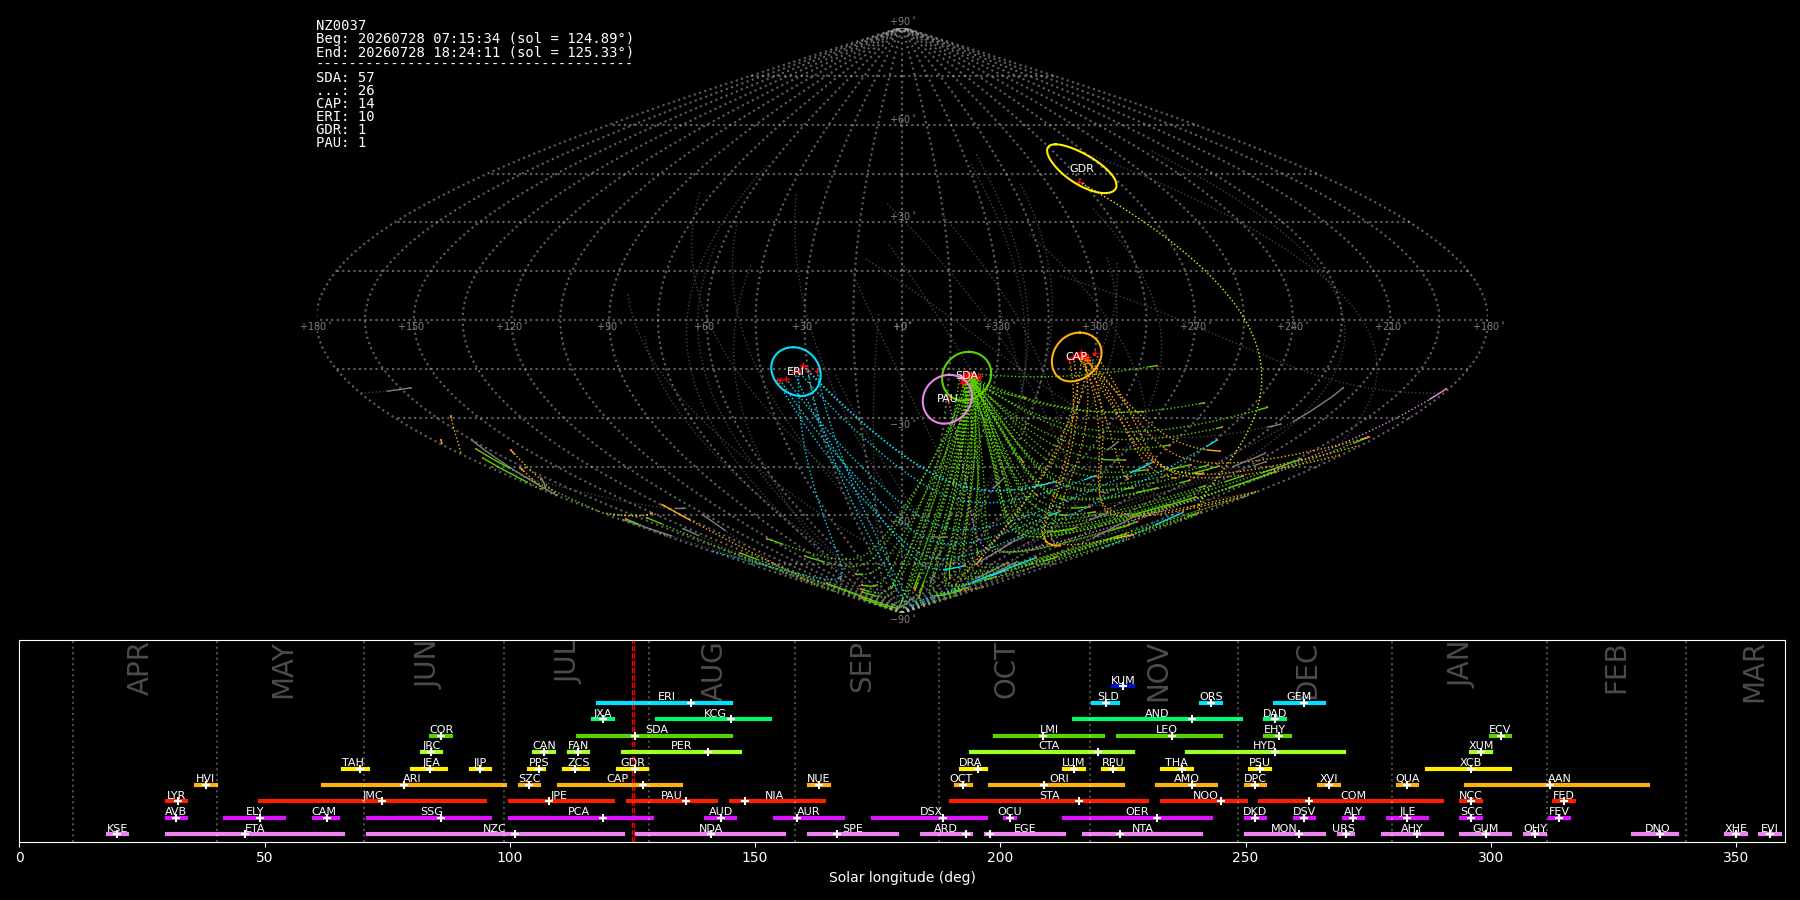
Task: Click the PER shower bar label in timeline
Action: coord(681,746)
